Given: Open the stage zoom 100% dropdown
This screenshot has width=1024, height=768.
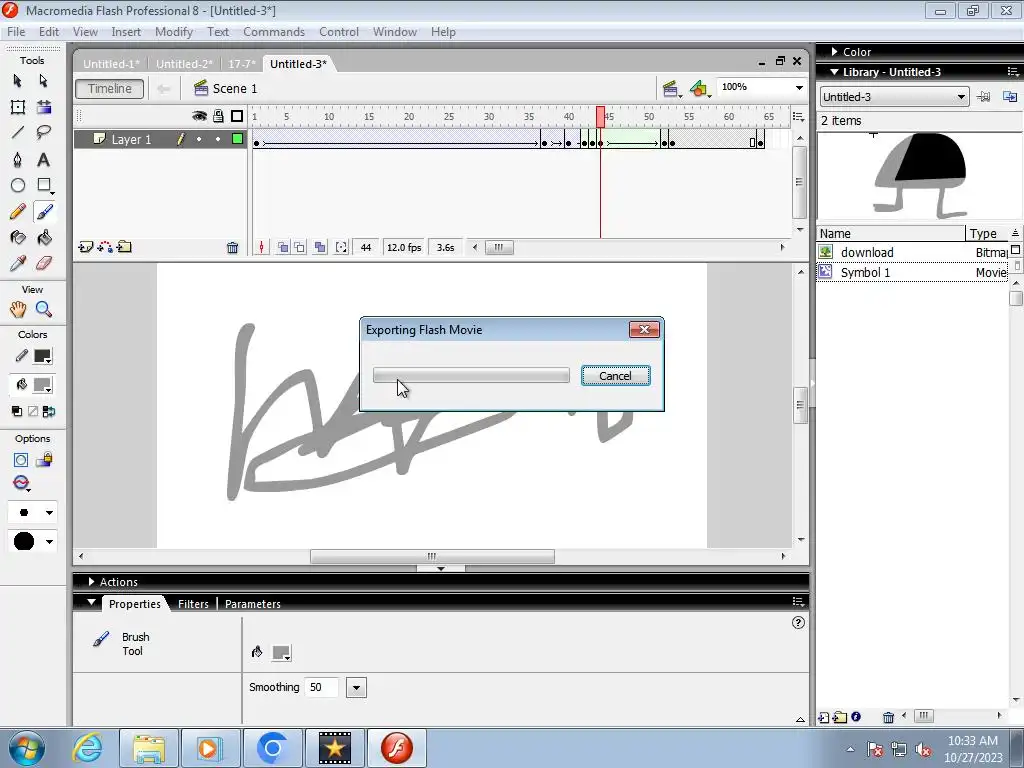Looking at the screenshot, I should [799, 88].
